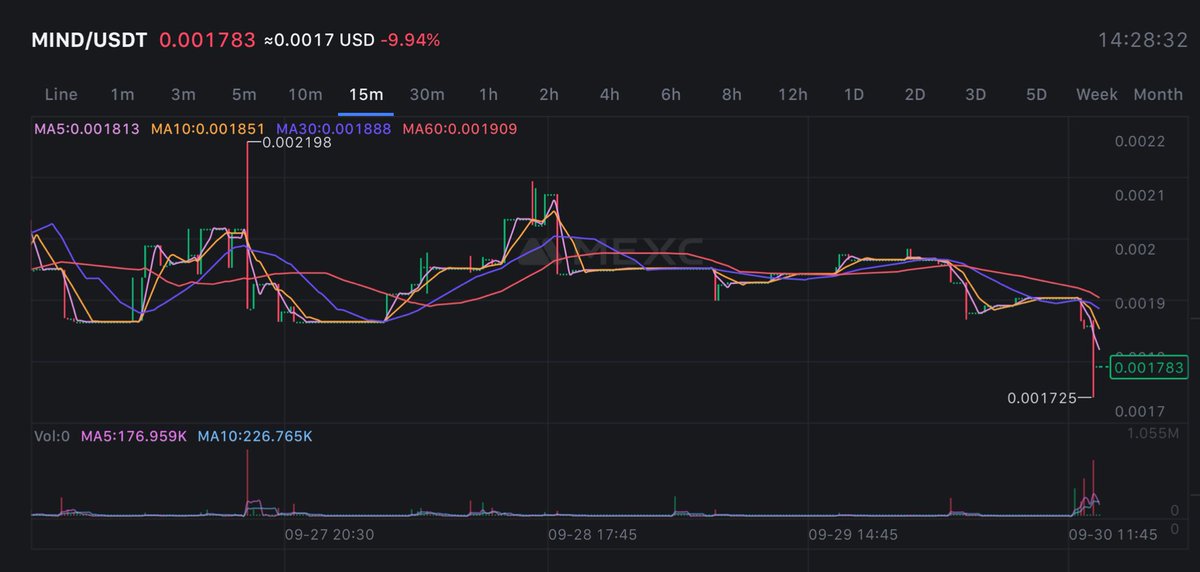Click the 09-29 14:45 time axis label
Image resolution: width=1200 pixels, height=572 pixels.
pos(853,535)
